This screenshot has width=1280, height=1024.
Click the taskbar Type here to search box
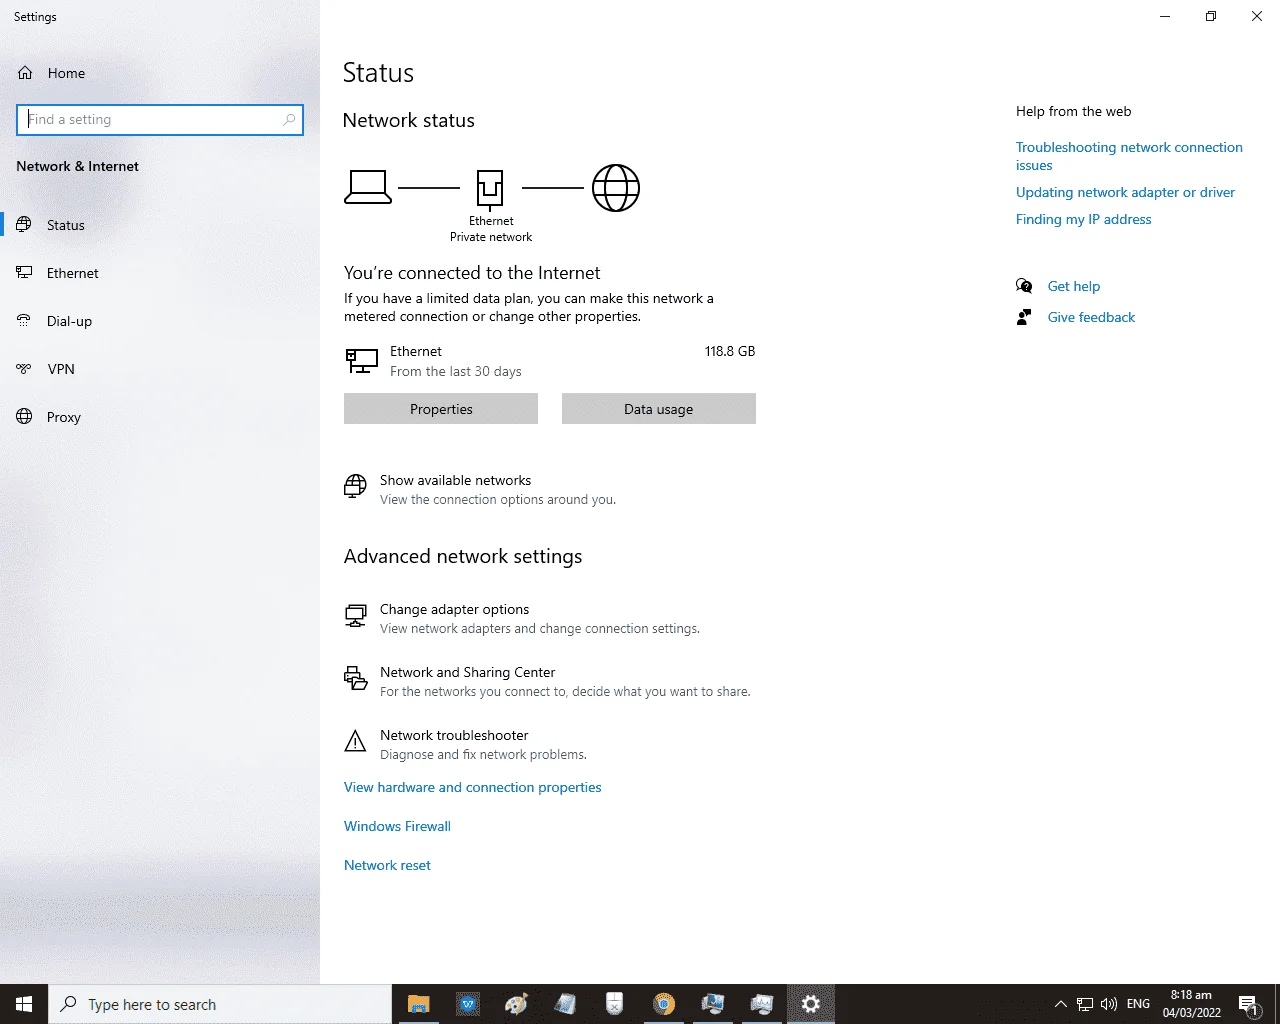pos(220,1004)
